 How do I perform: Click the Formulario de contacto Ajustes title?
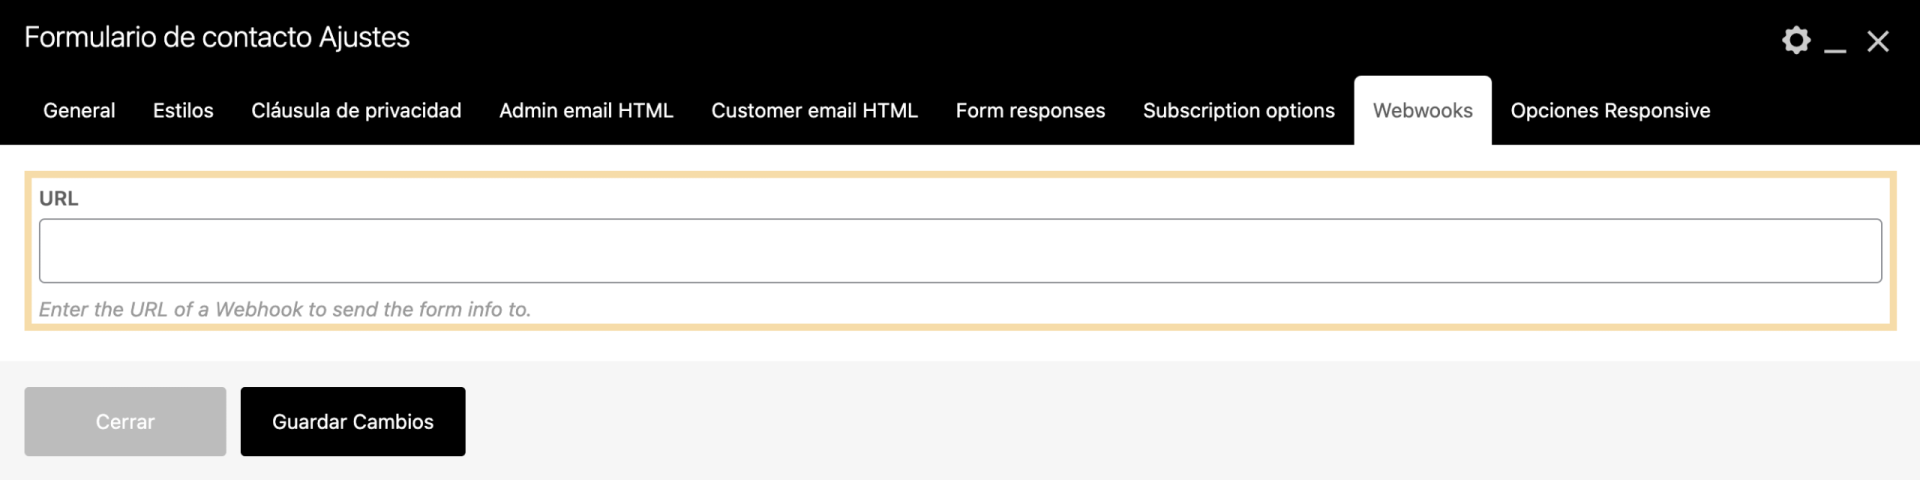pyautogui.click(x=217, y=38)
